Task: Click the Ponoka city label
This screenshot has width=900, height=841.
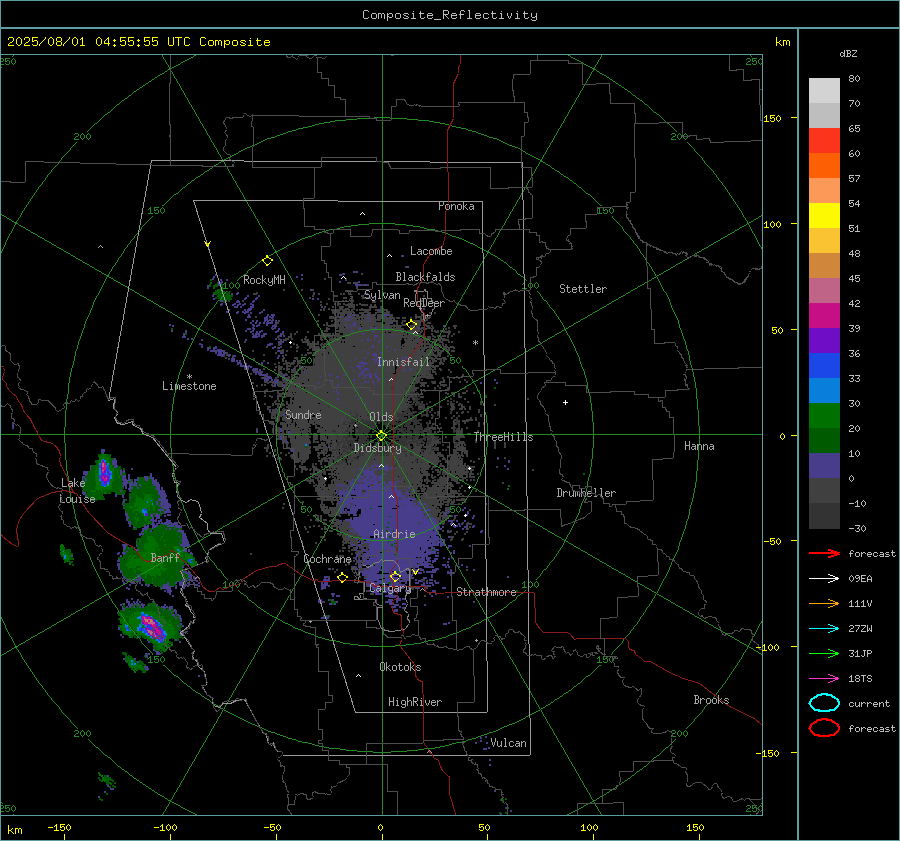Action: click(x=456, y=206)
